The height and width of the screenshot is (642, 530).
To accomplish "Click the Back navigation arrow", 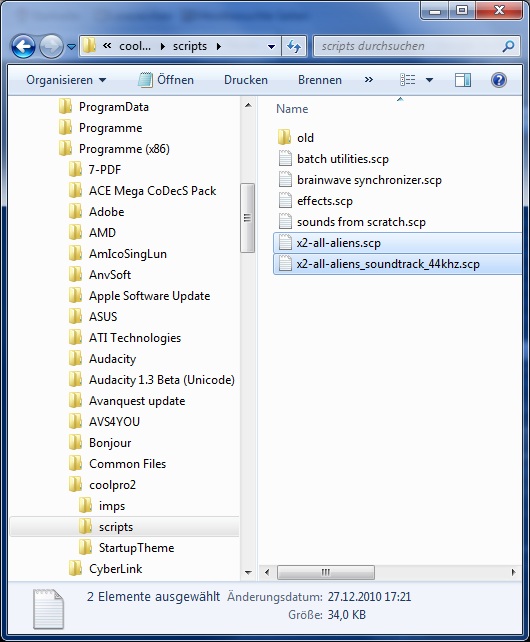I will click(23, 46).
